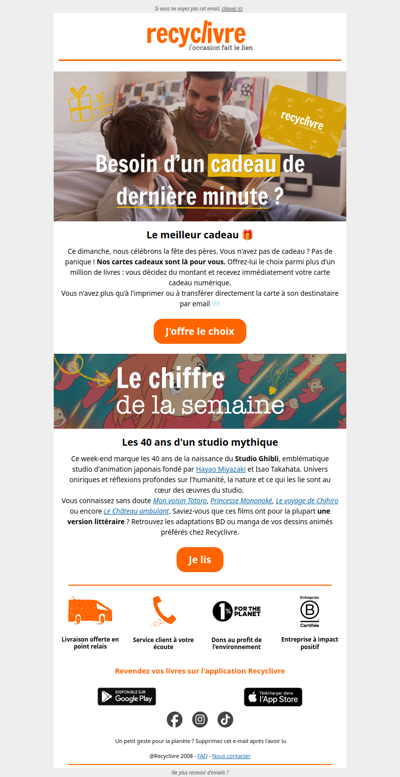Open the "Le voyage de Chihiro" link
This screenshot has width=400, height=777.
pos(307,500)
